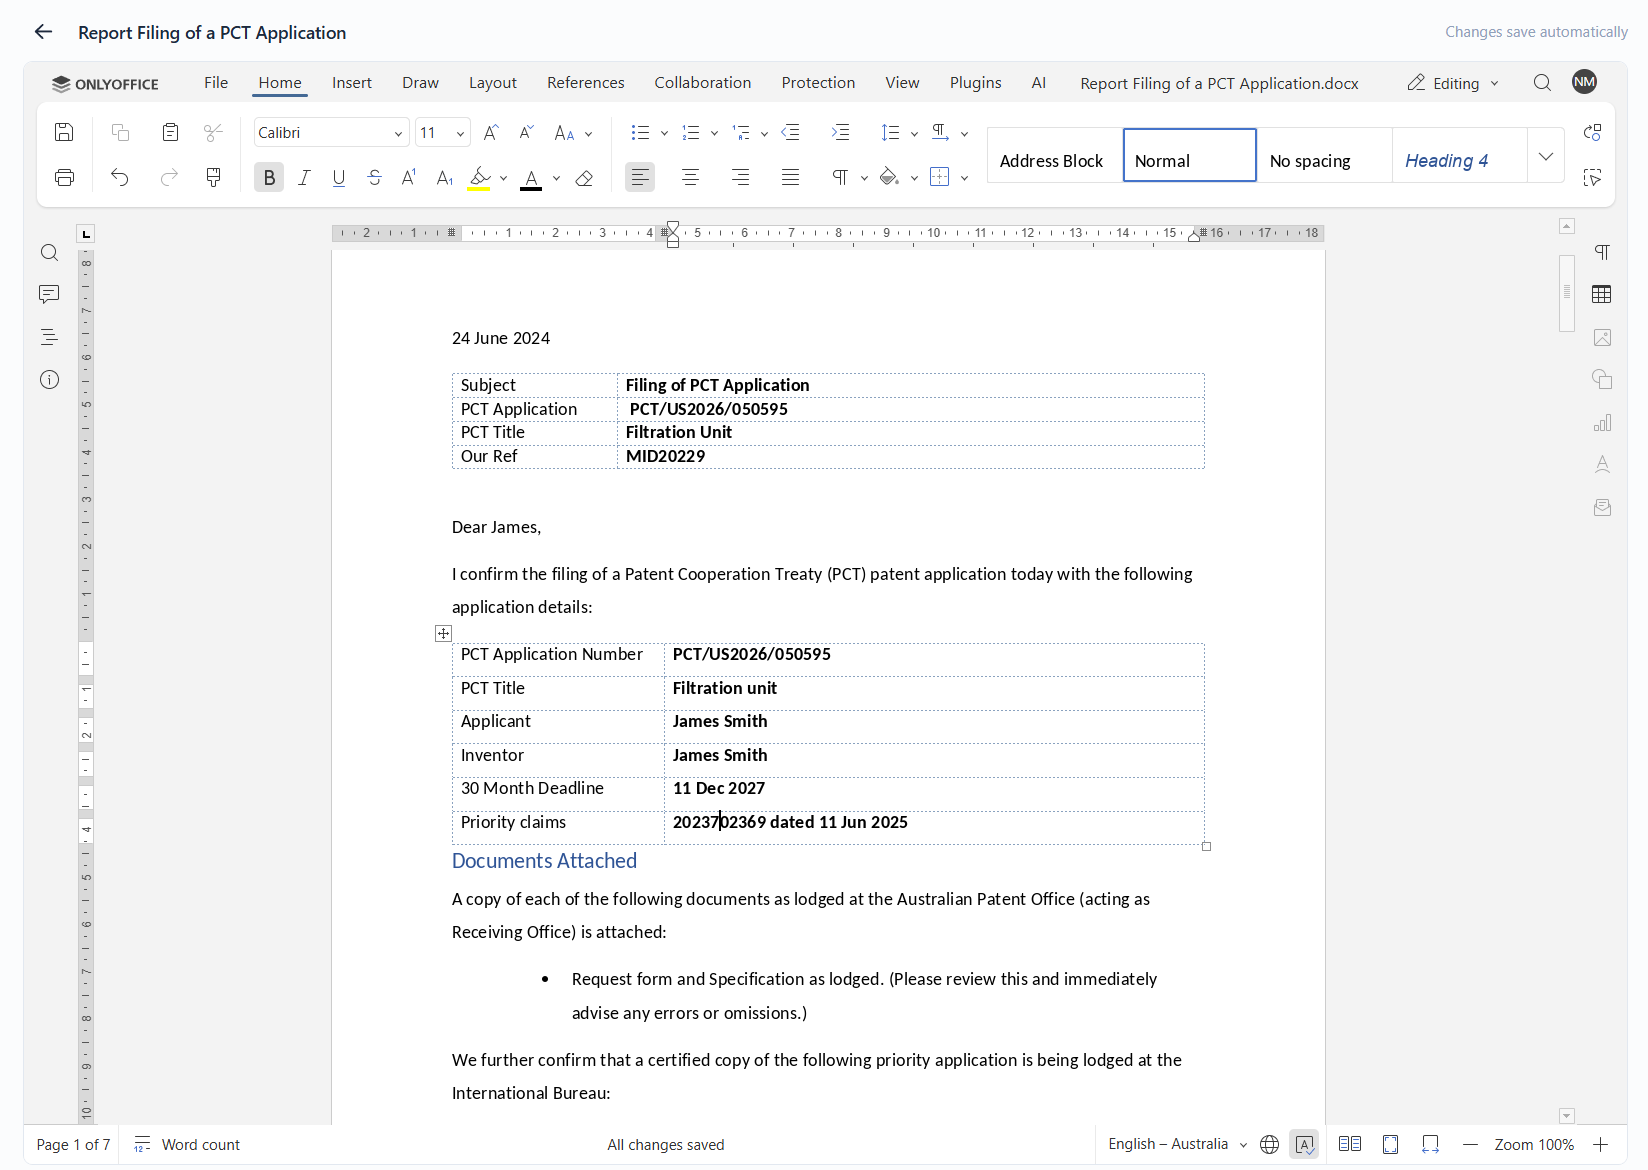This screenshot has height=1170, width=1648.
Task: Apply the No spacing style
Action: (1324, 155)
